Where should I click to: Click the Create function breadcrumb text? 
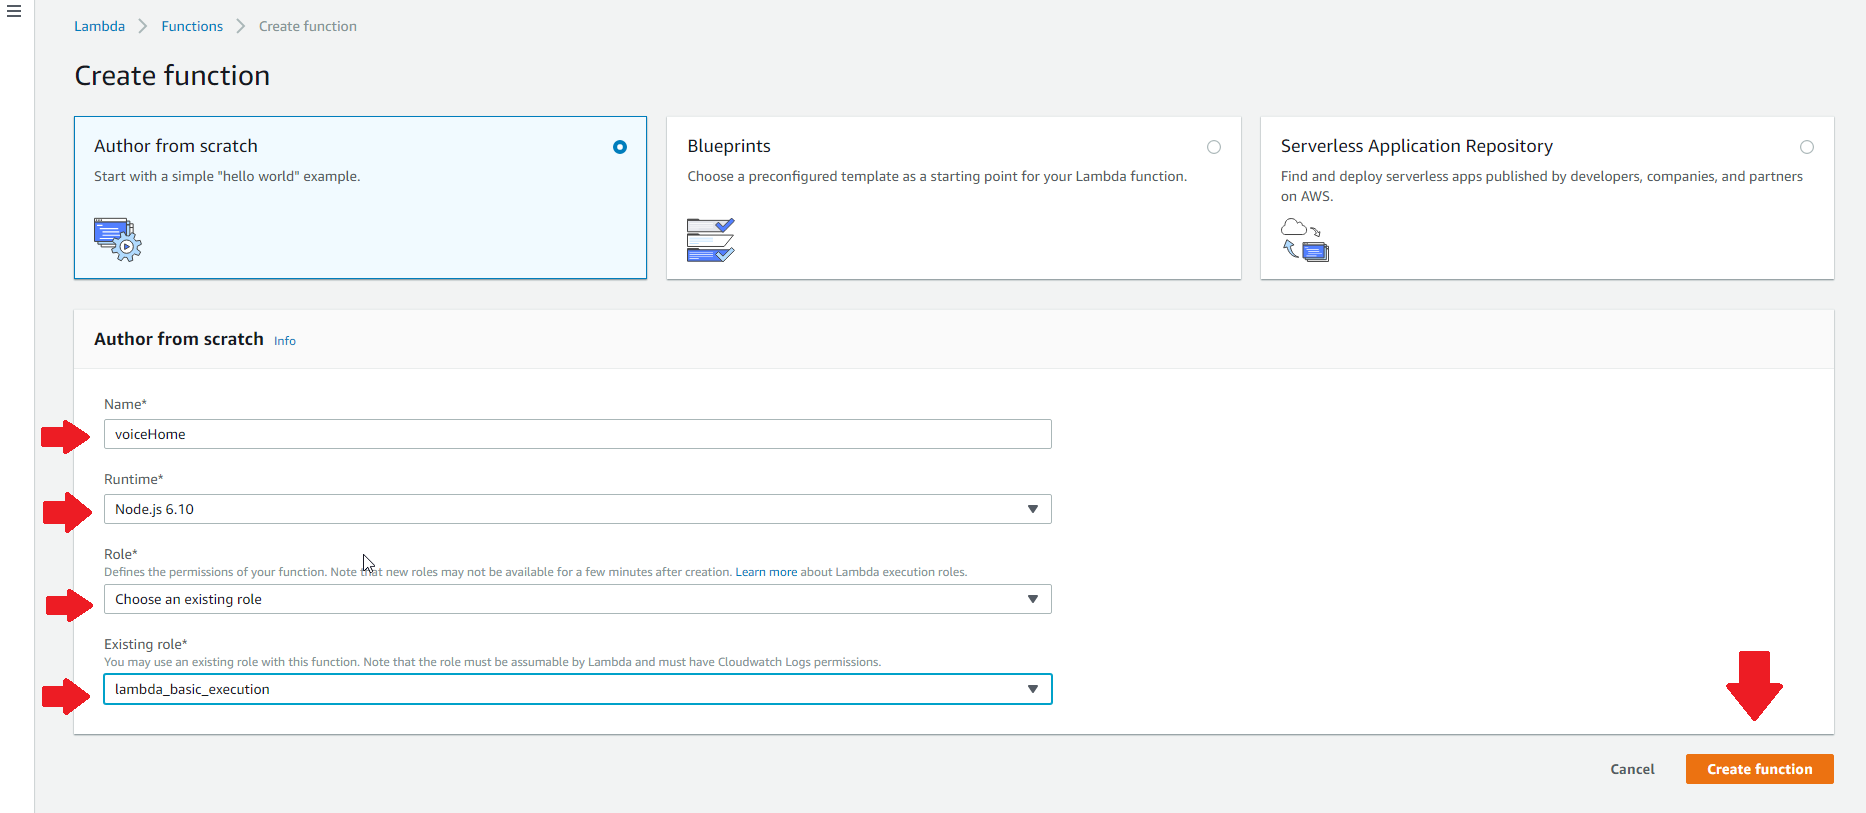[x=308, y=26]
